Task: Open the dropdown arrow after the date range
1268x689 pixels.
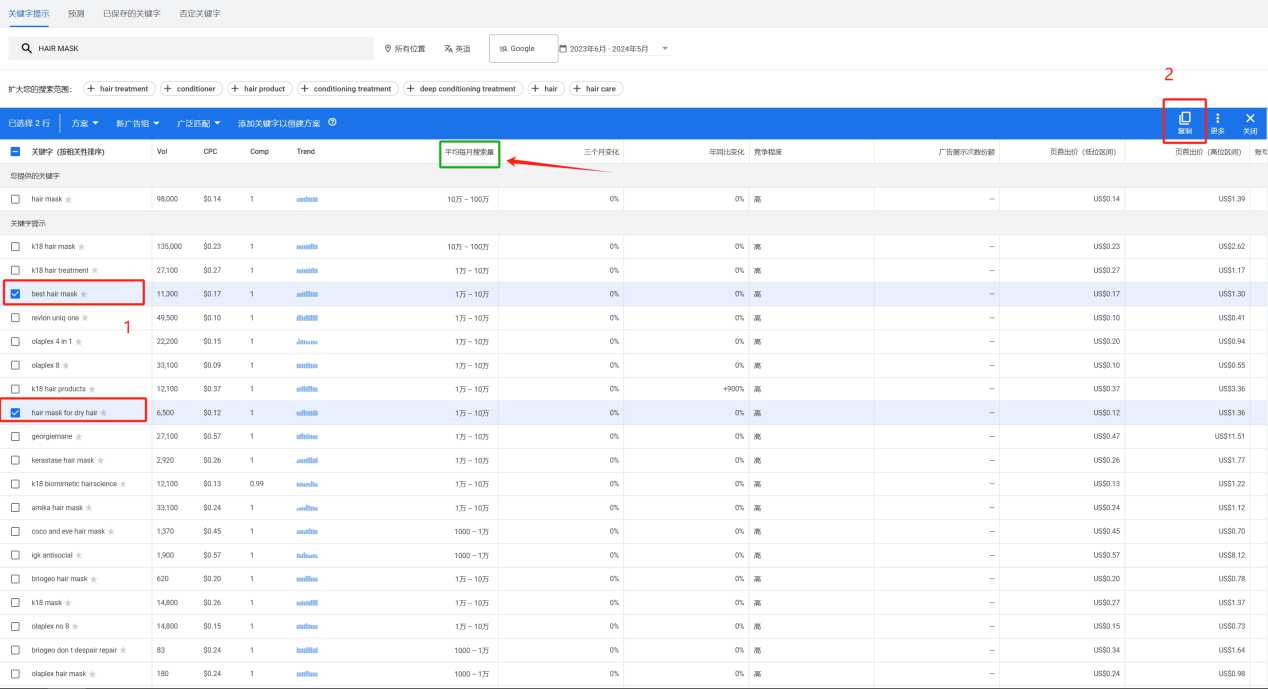Action: 665,48
